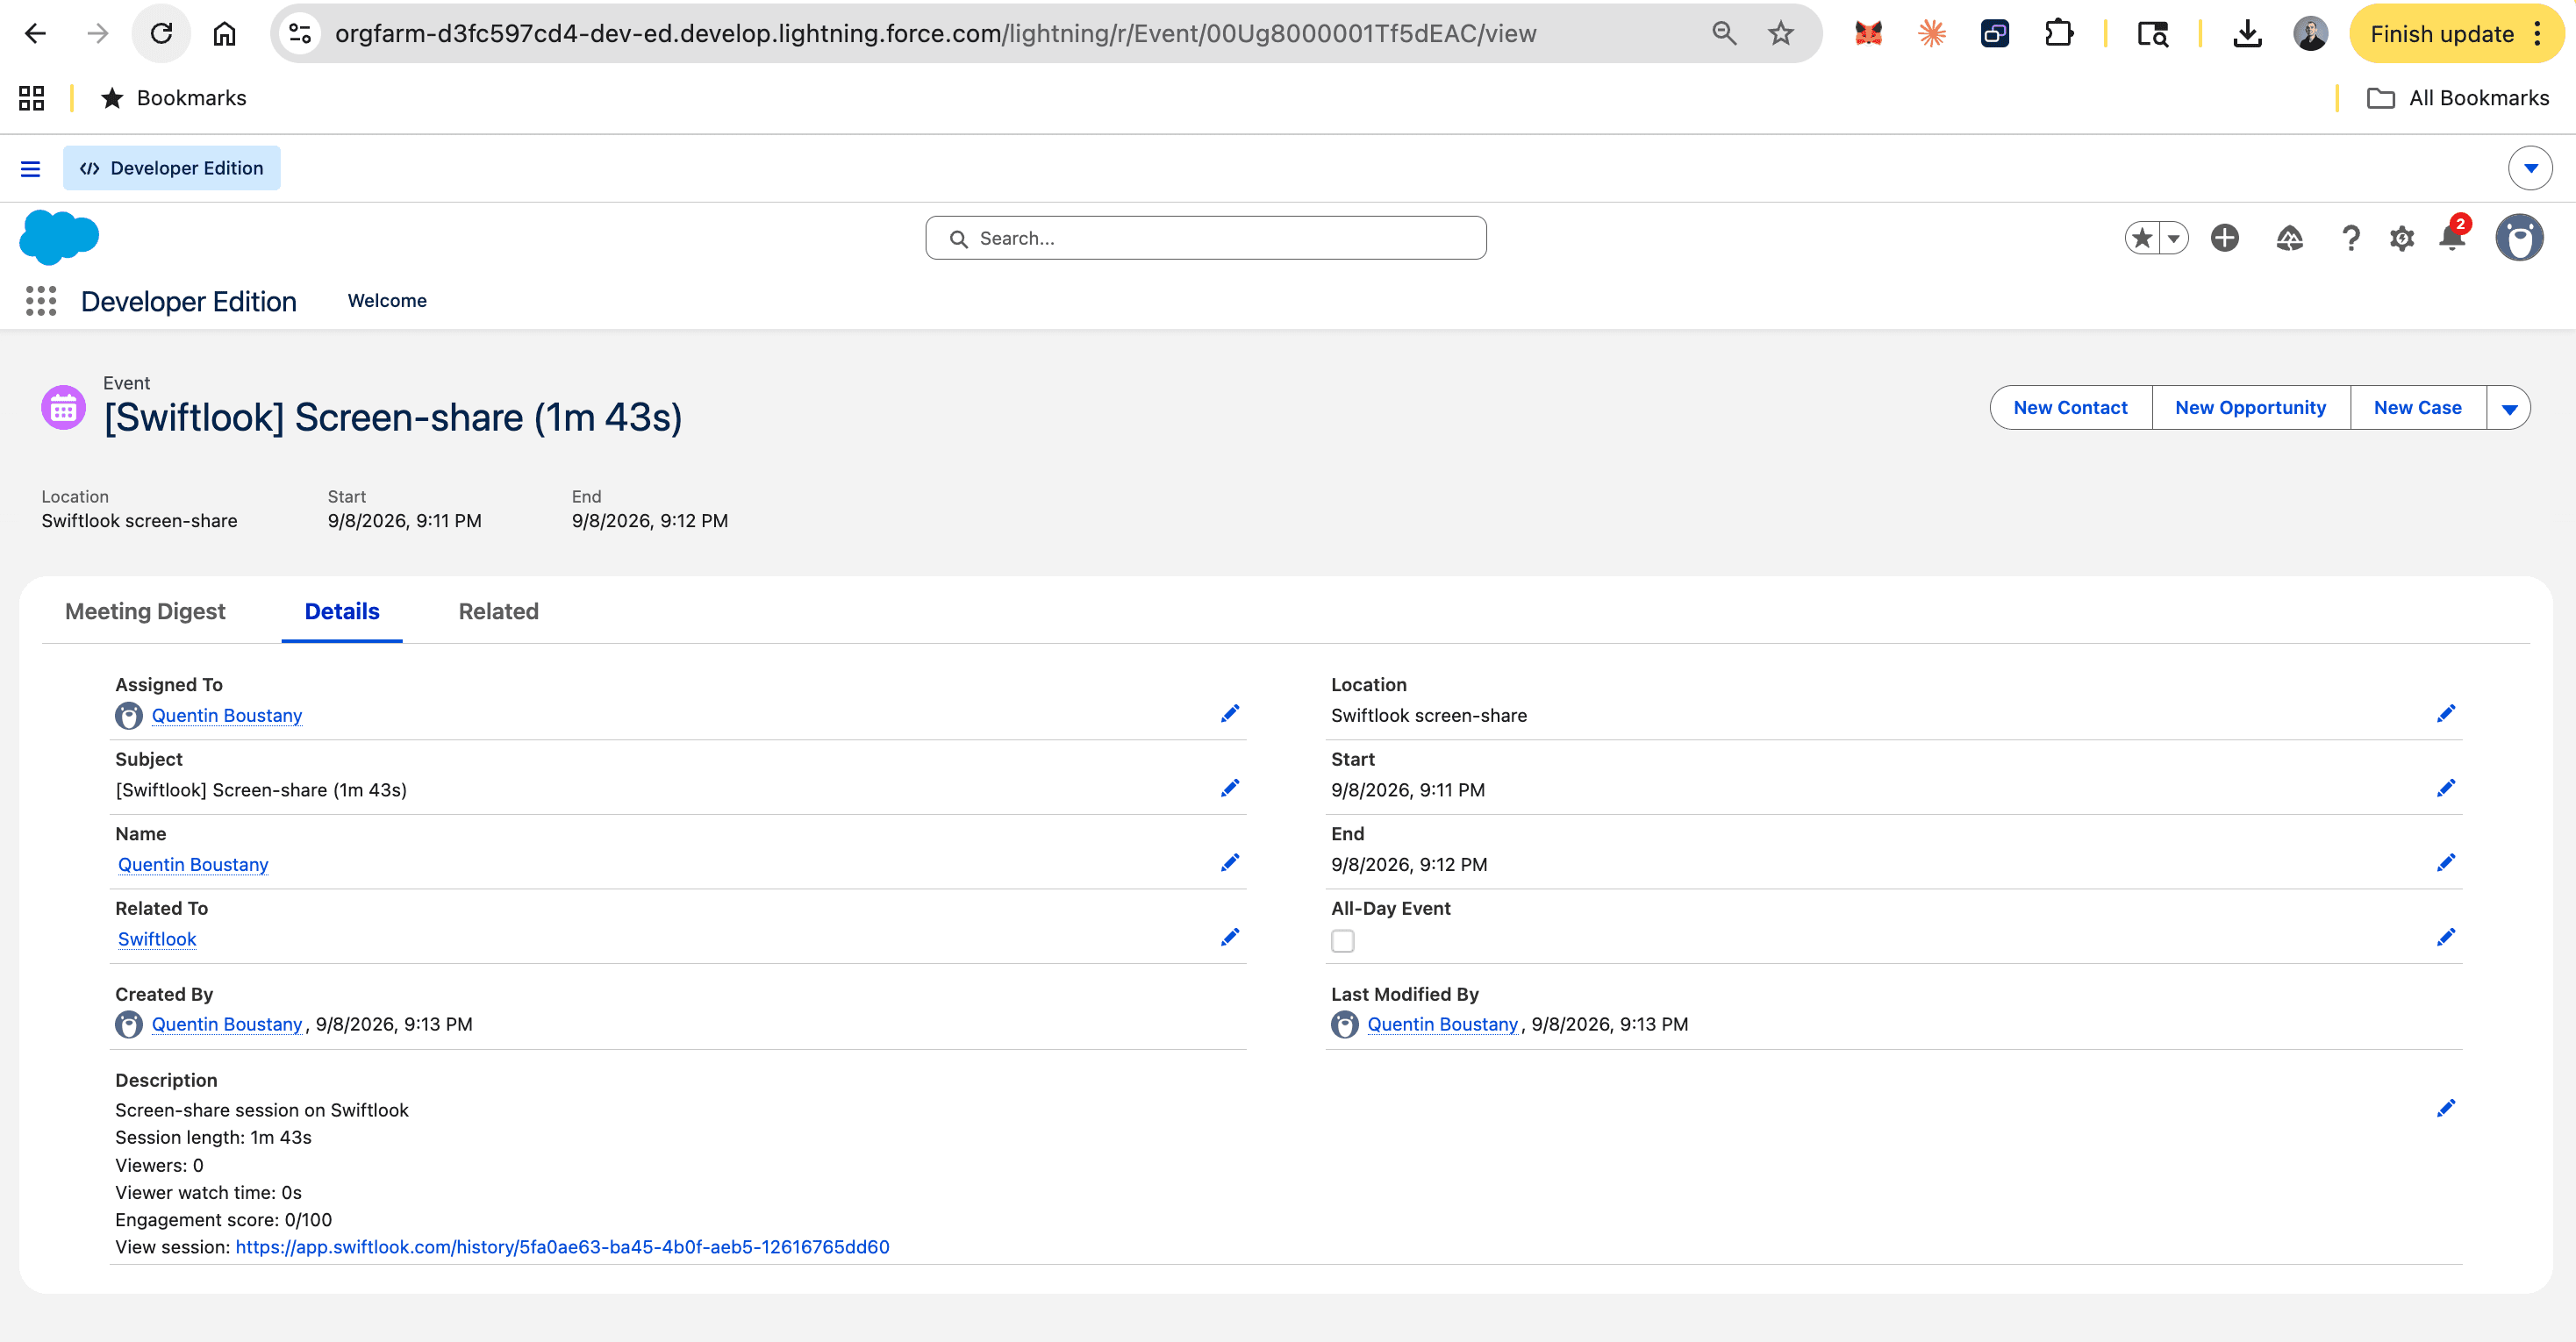Viewport: 2576px width, 1342px height.
Task: Edit the Location field pencil
Action: [x=2446, y=714]
